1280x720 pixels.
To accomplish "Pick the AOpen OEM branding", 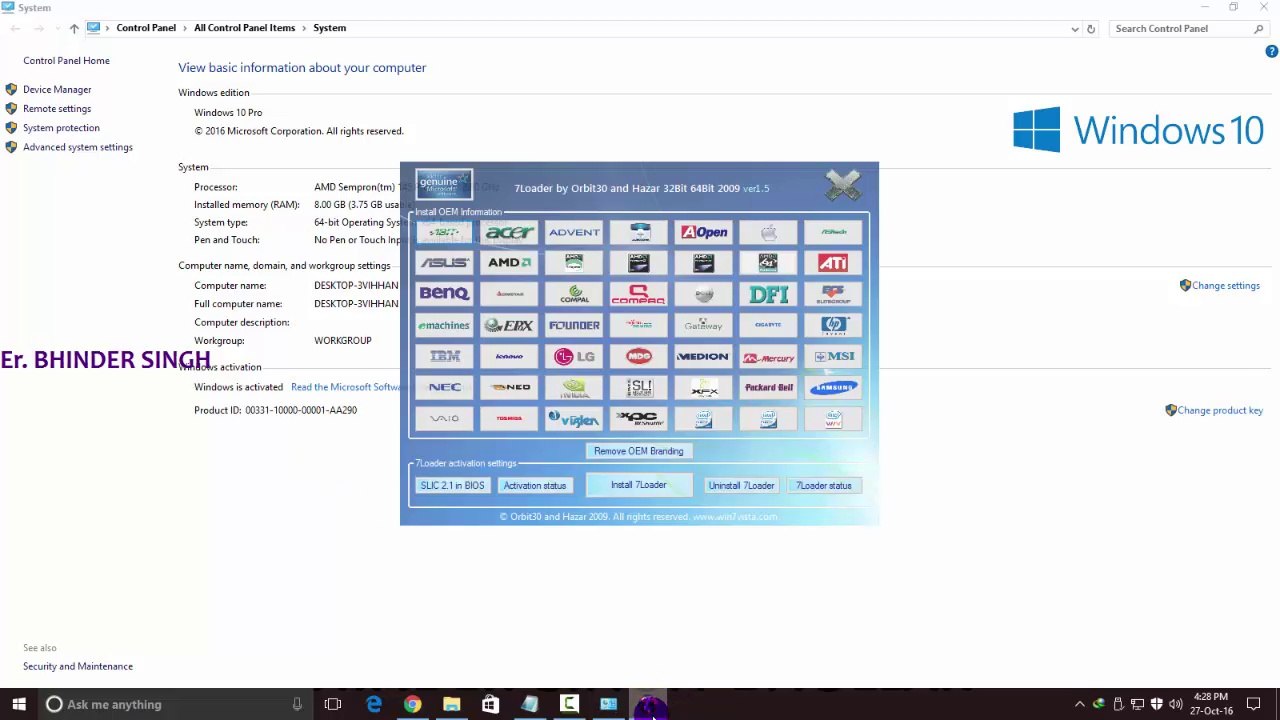I will [x=704, y=233].
